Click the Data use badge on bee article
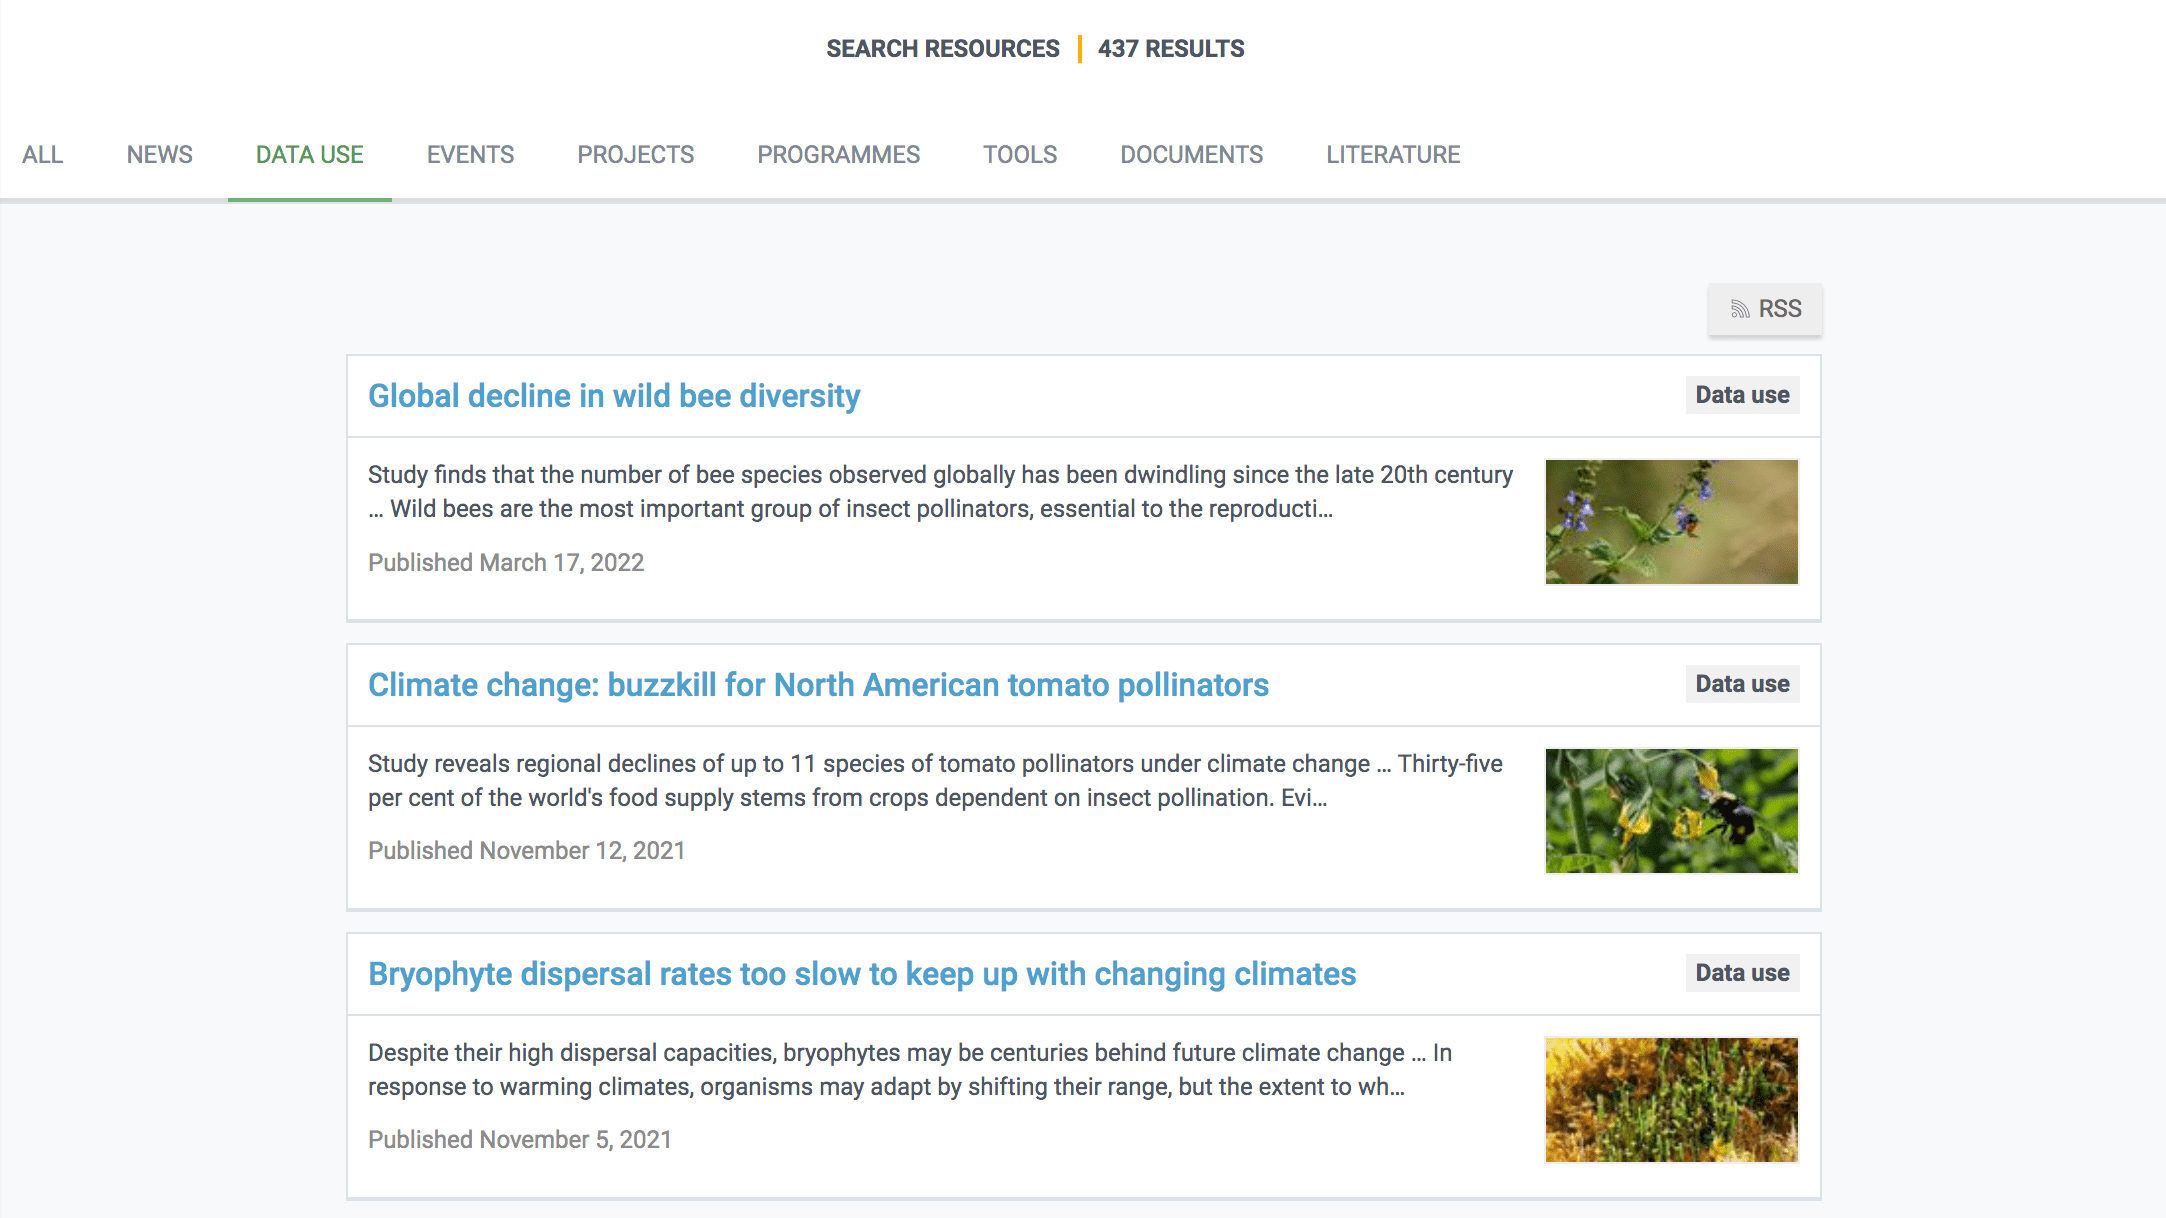This screenshot has height=1218, width=2166. [1742, 394]
